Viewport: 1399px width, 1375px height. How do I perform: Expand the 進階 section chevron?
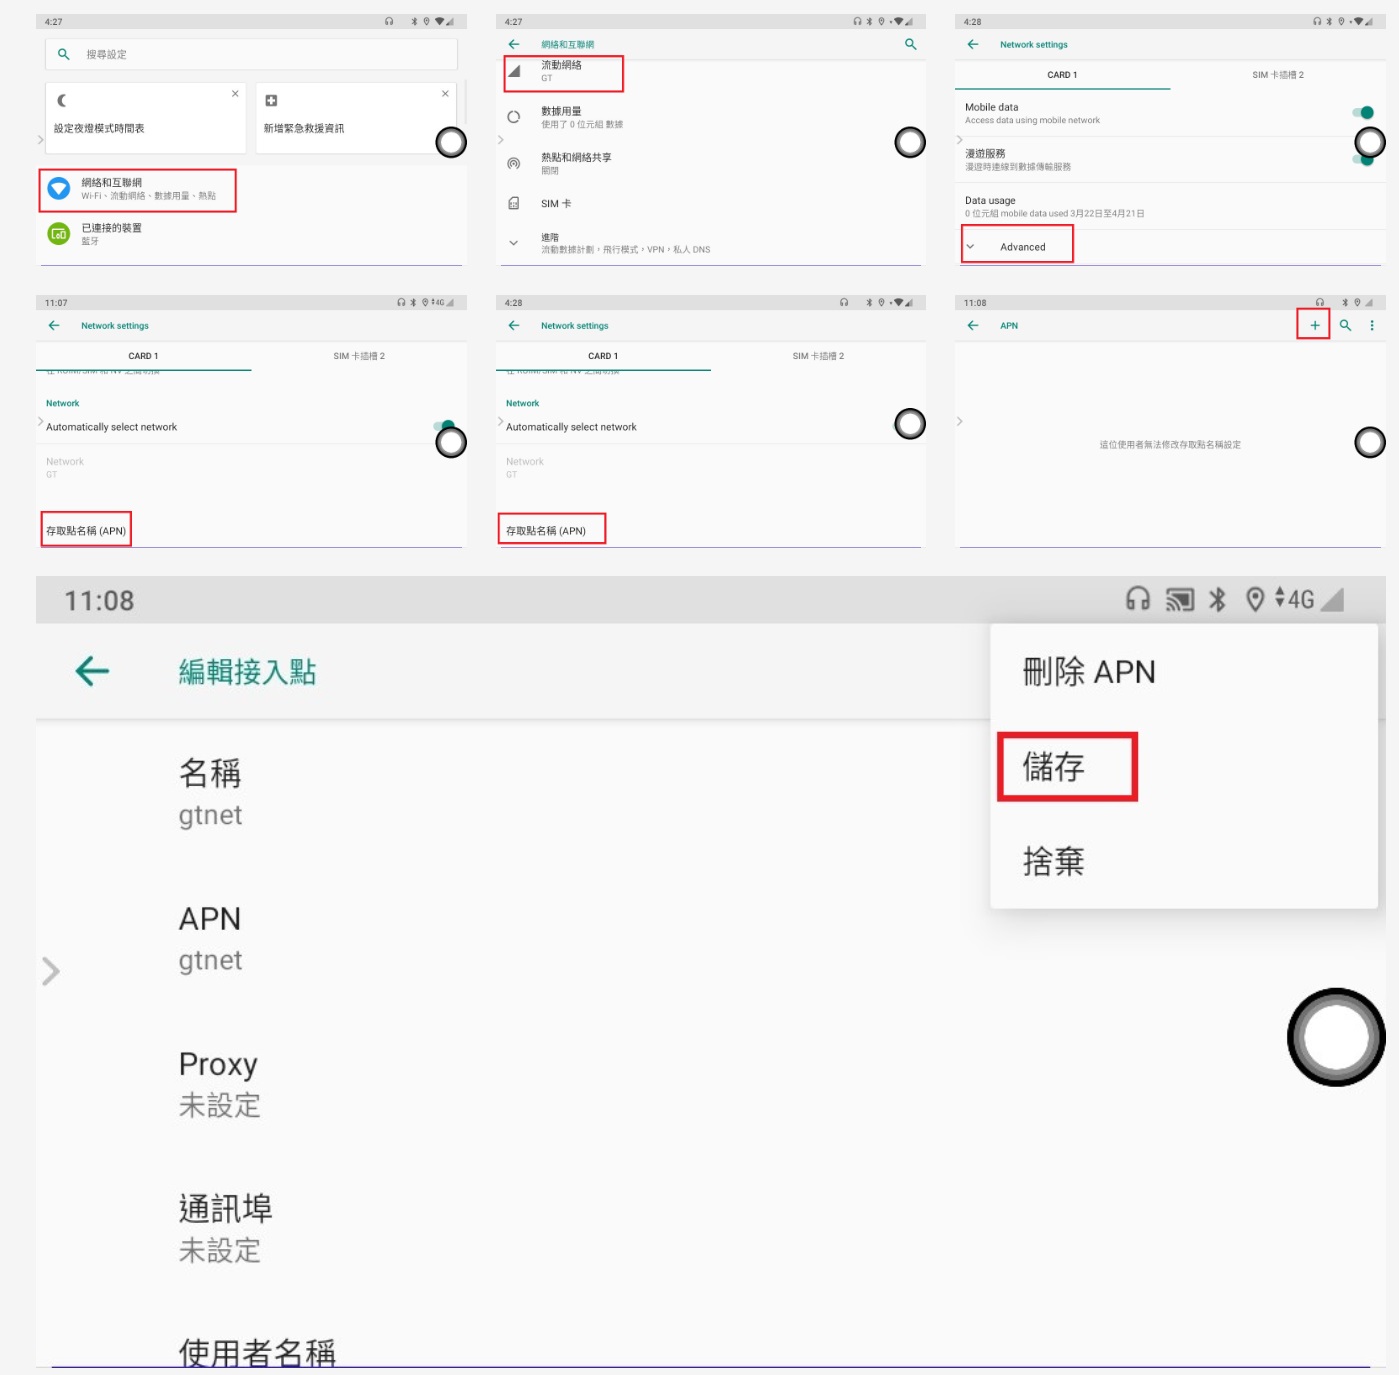[x=514, y=243]
